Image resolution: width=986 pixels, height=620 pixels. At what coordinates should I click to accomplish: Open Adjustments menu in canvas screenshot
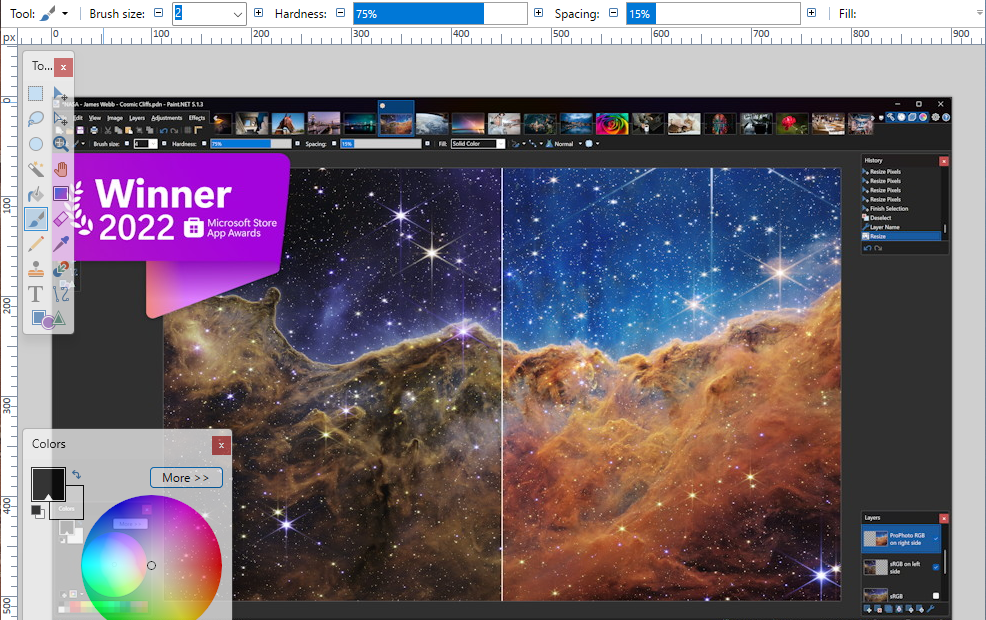pos(167,118)
